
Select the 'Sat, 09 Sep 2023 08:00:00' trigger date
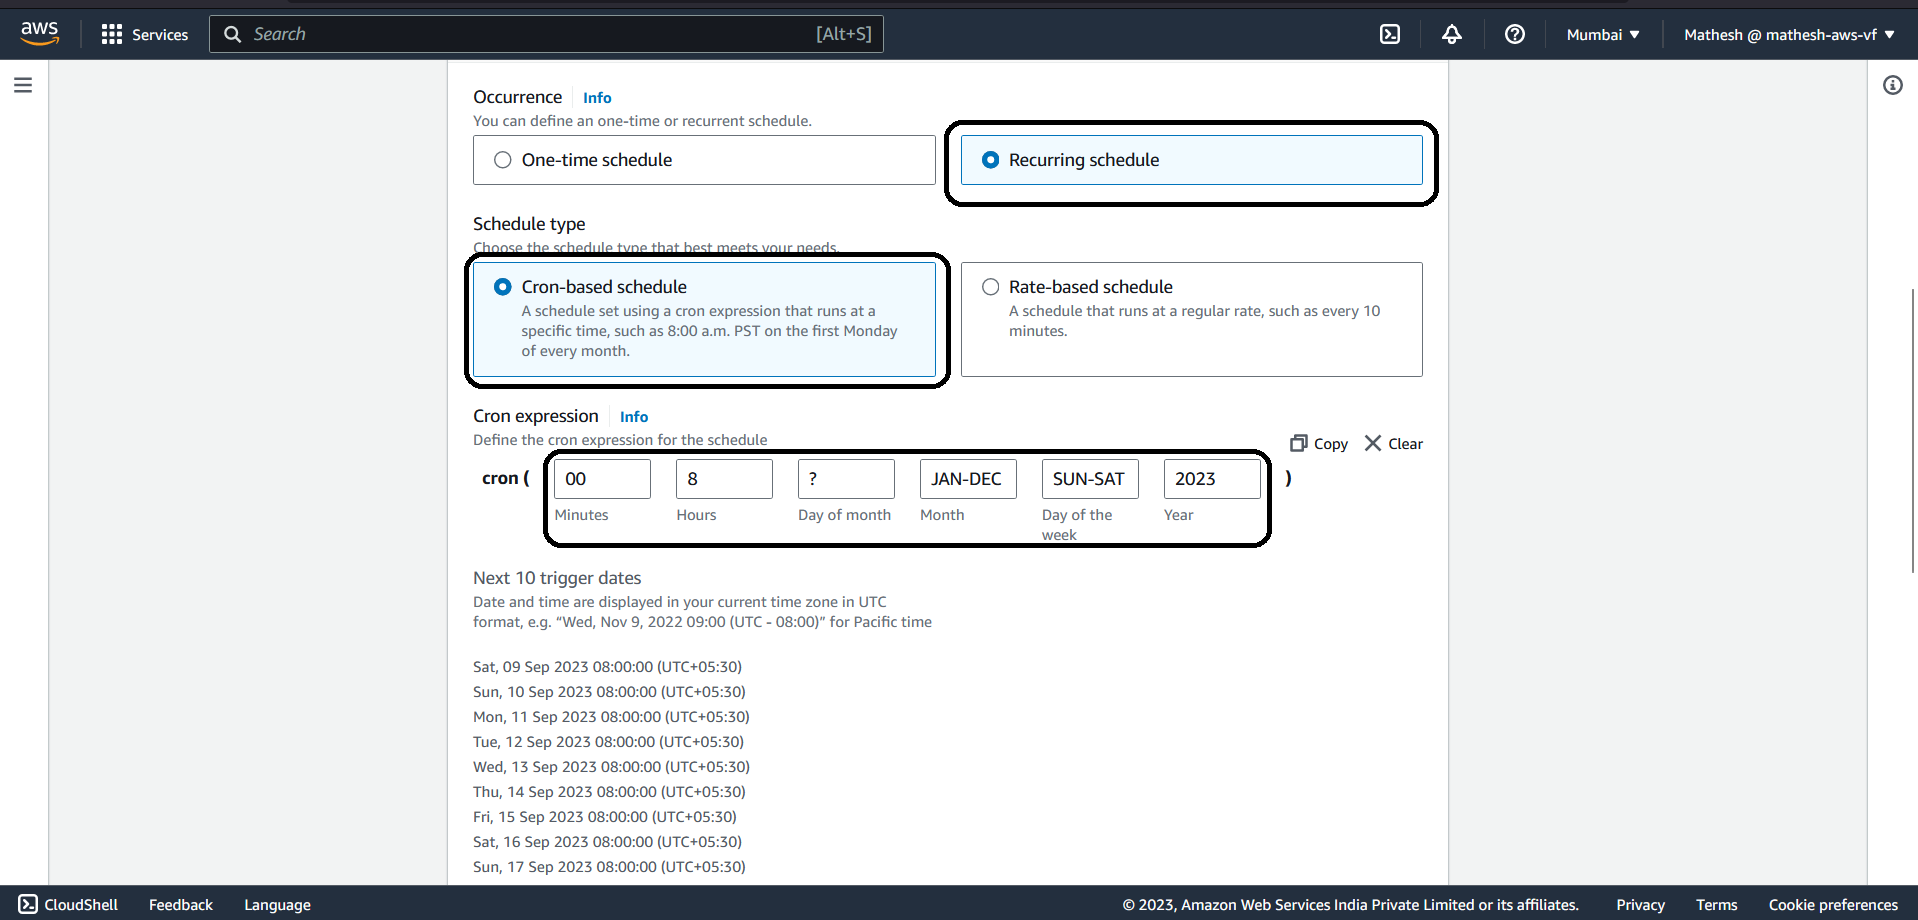pos(607,666)
